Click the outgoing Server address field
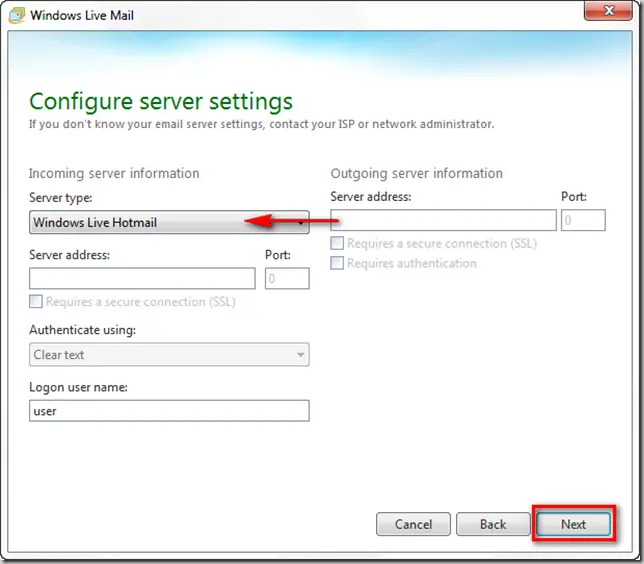Viewport: 644px width, 564px height. pyautogui.click(x=444, y=220)
